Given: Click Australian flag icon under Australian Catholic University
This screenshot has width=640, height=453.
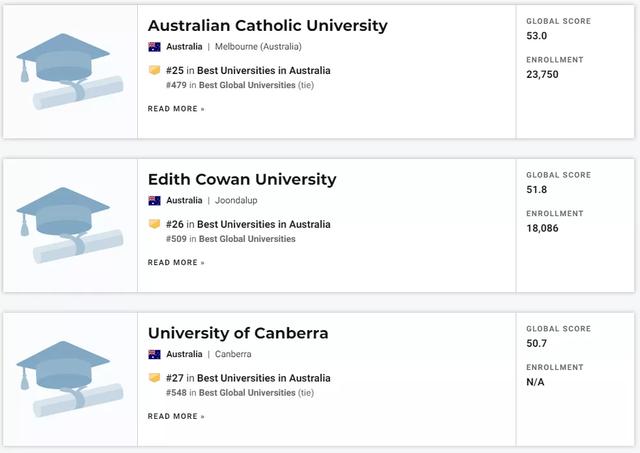Looking at the screenshot, I should click(154, 47).
